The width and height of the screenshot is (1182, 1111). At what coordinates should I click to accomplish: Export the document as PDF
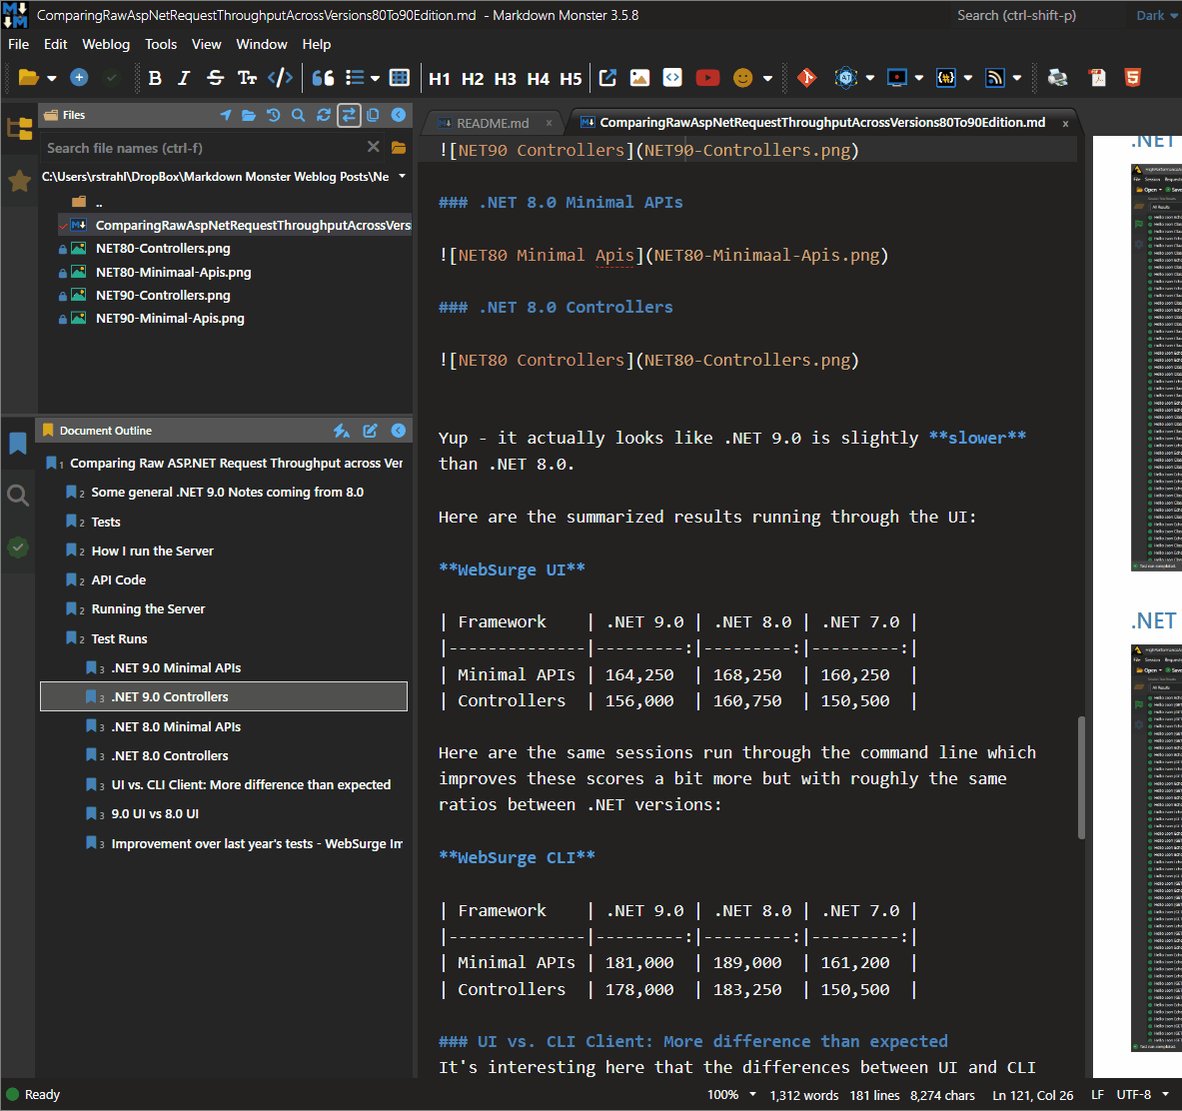[1098, 78]
